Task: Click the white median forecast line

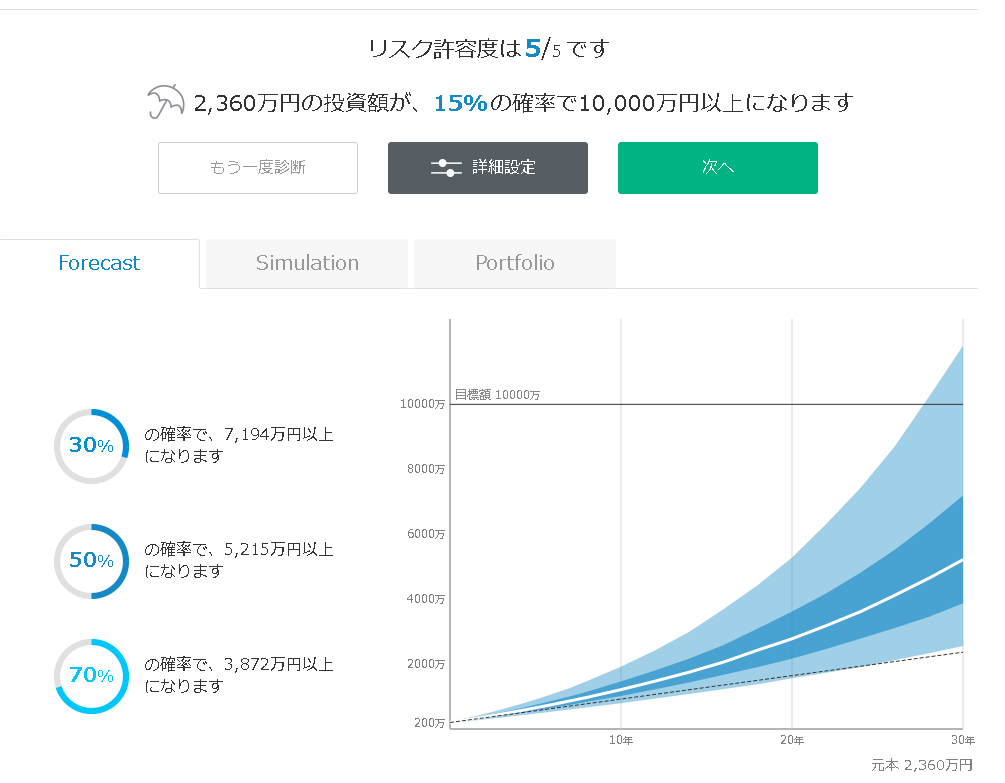Action: (x=792, y=638)
